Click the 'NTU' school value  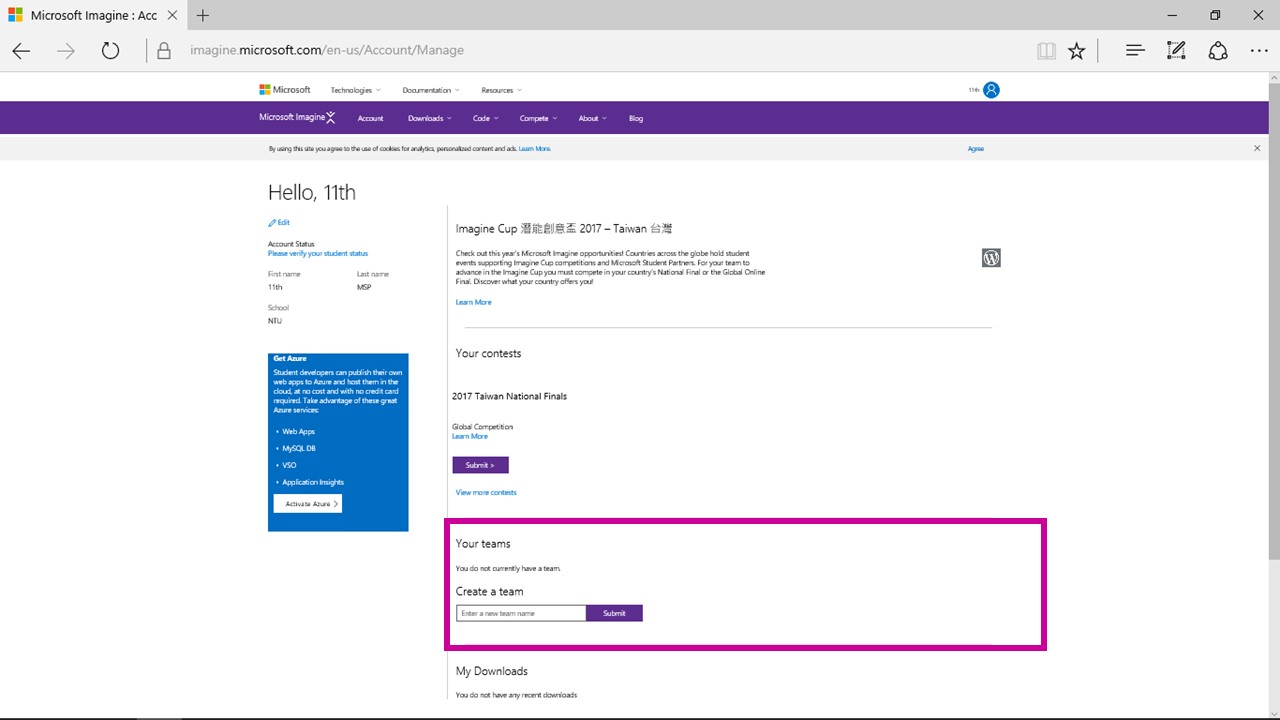[x=275, y=321]
